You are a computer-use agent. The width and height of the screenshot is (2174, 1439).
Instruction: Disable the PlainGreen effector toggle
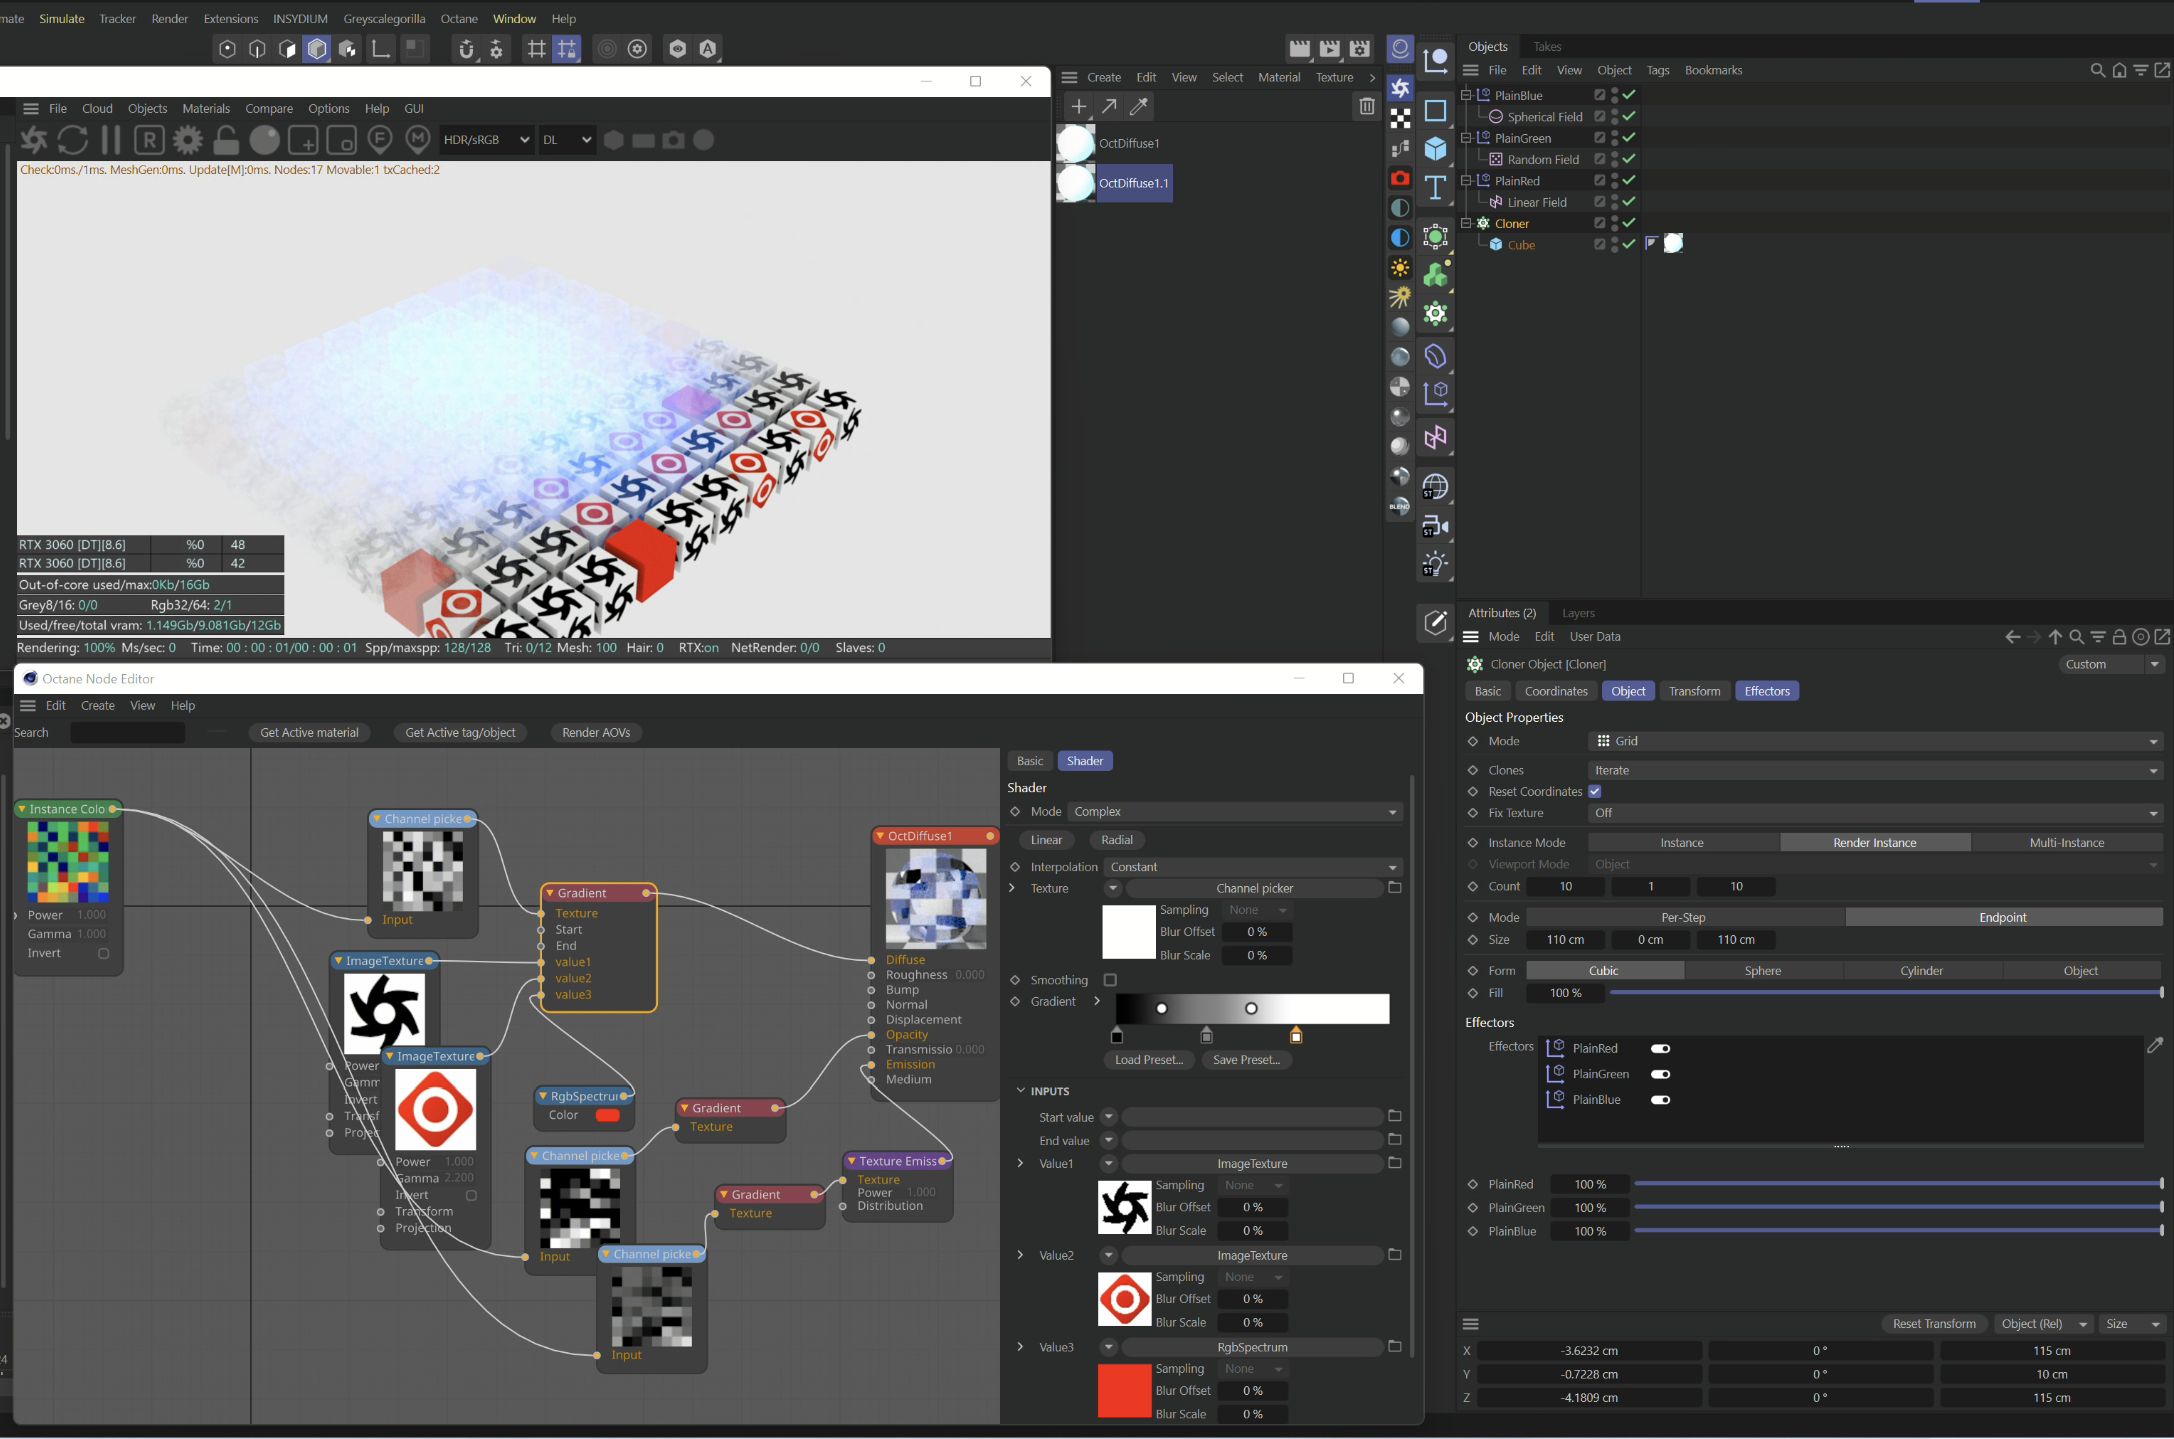tap(1660, 1074)
